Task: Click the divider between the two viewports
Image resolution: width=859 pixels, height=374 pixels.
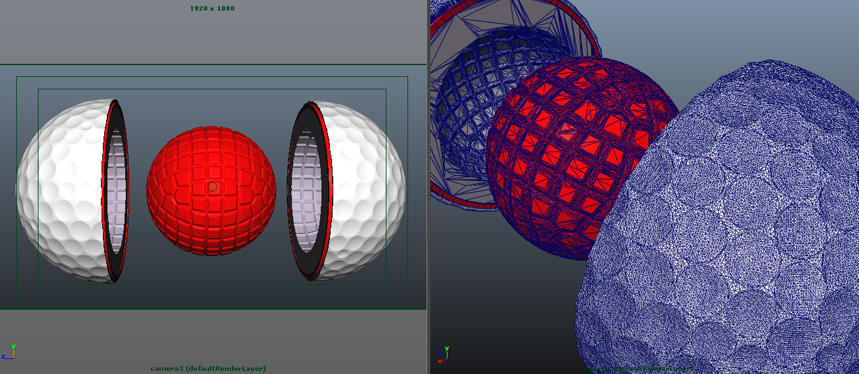Action: (428, 187)
